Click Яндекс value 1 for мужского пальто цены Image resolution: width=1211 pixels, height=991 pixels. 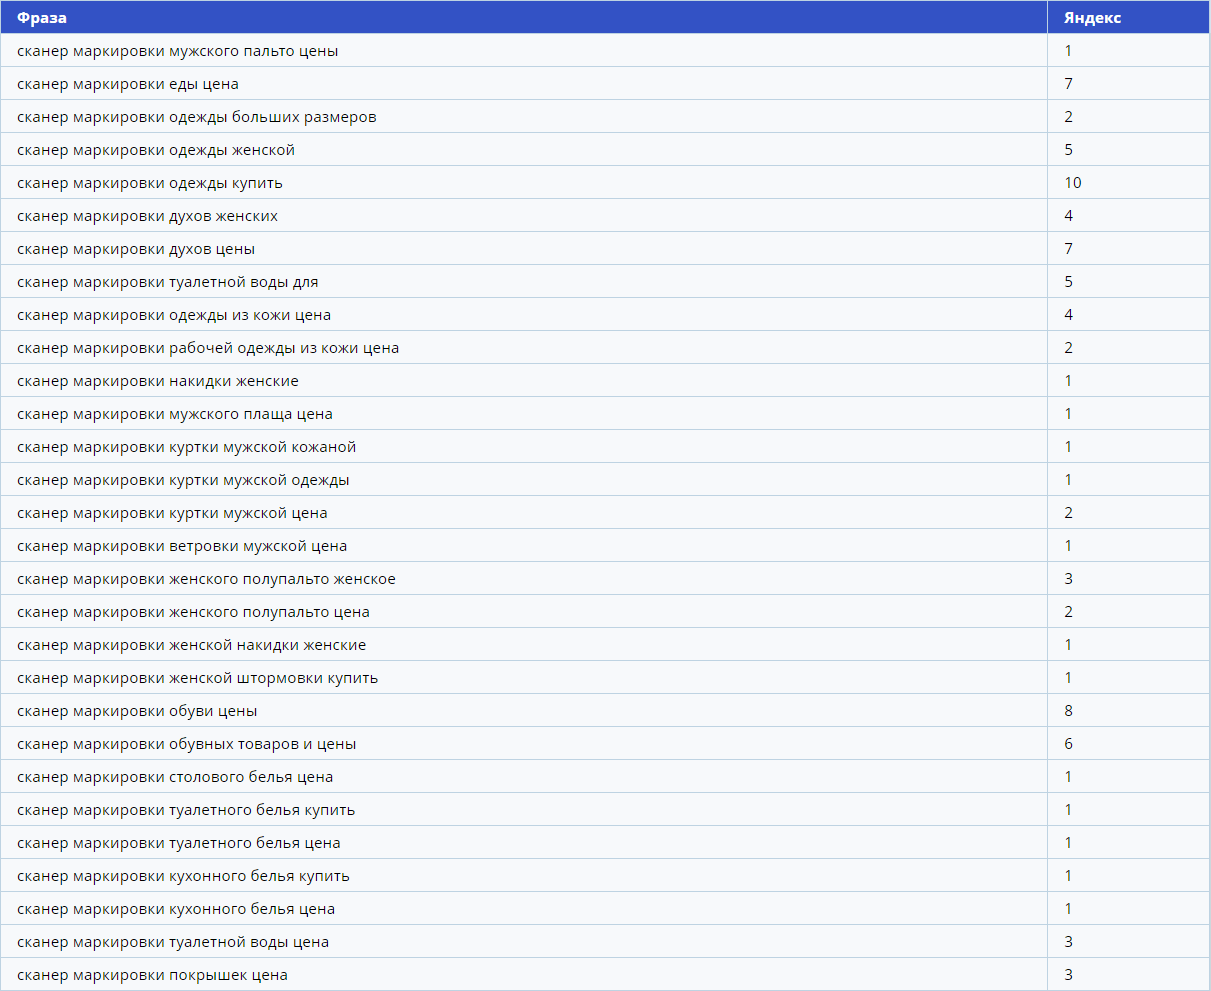(x=1069, y=51)
